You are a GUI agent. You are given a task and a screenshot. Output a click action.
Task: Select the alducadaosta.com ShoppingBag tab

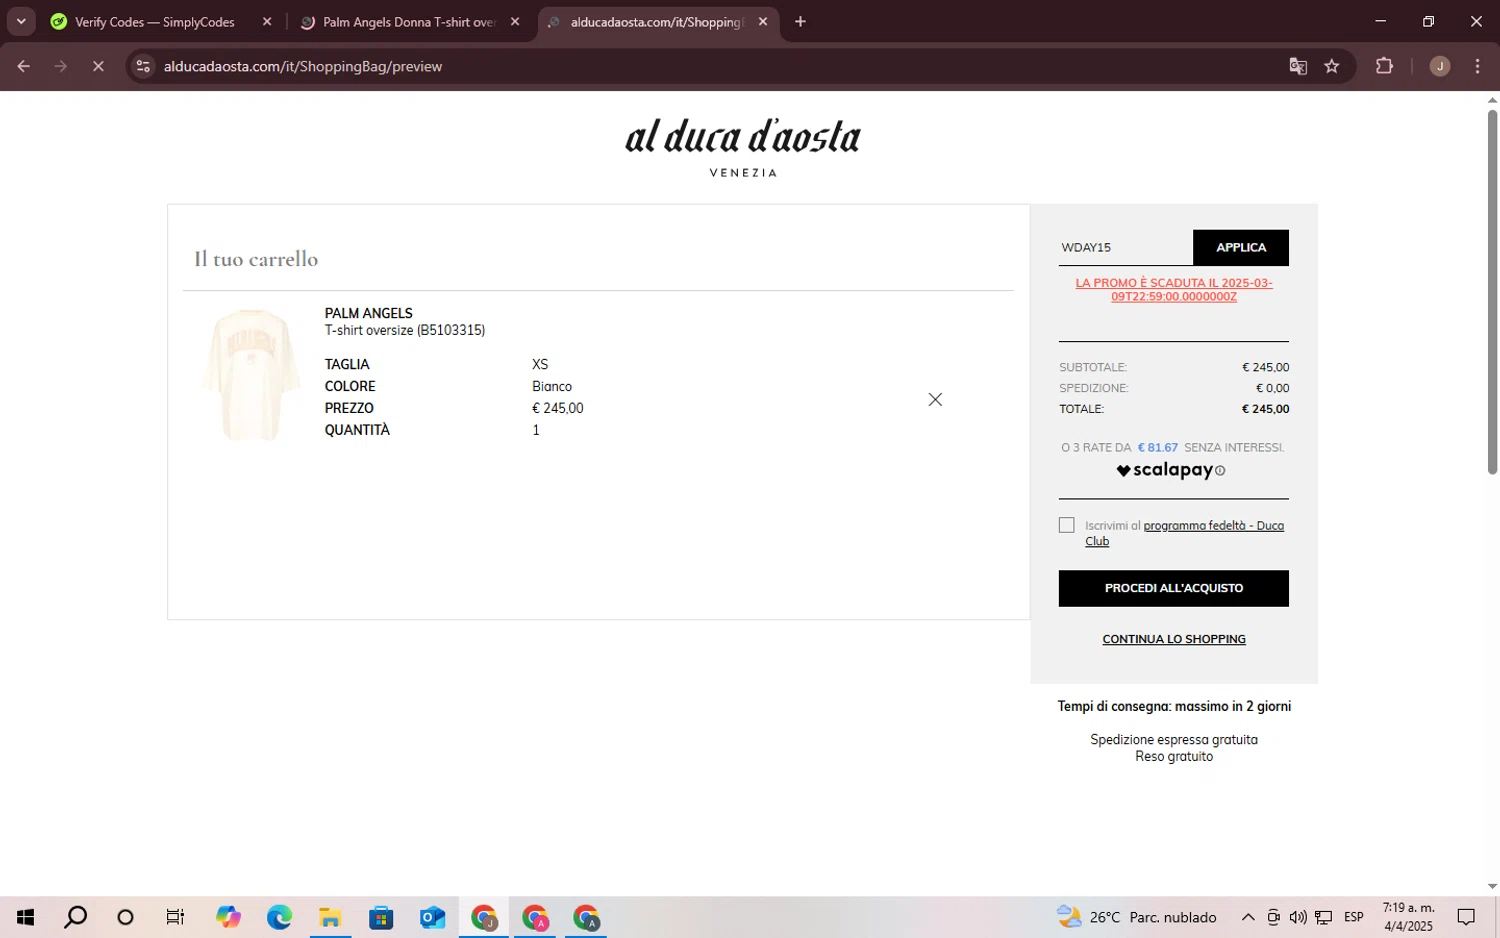(x=656, y=22)
